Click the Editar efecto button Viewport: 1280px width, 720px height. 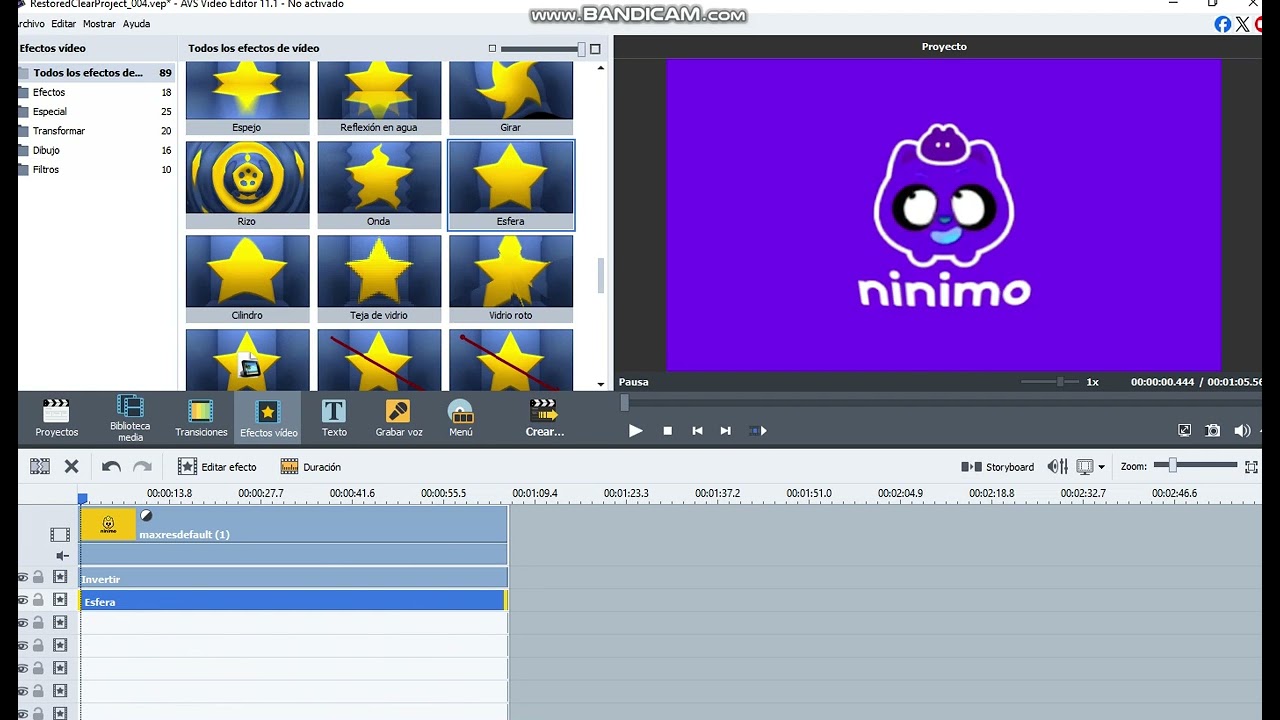(217, 467)
